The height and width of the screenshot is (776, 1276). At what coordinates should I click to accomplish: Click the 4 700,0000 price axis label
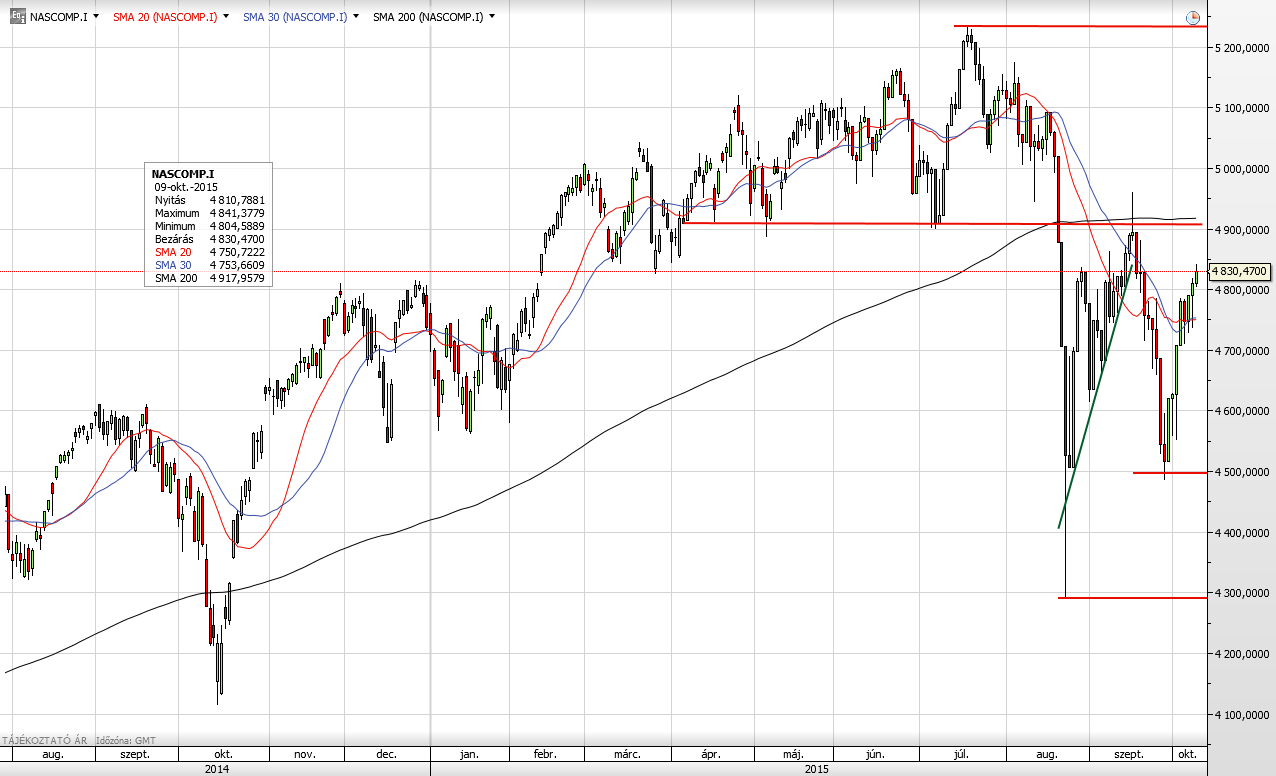(1241, 351)
